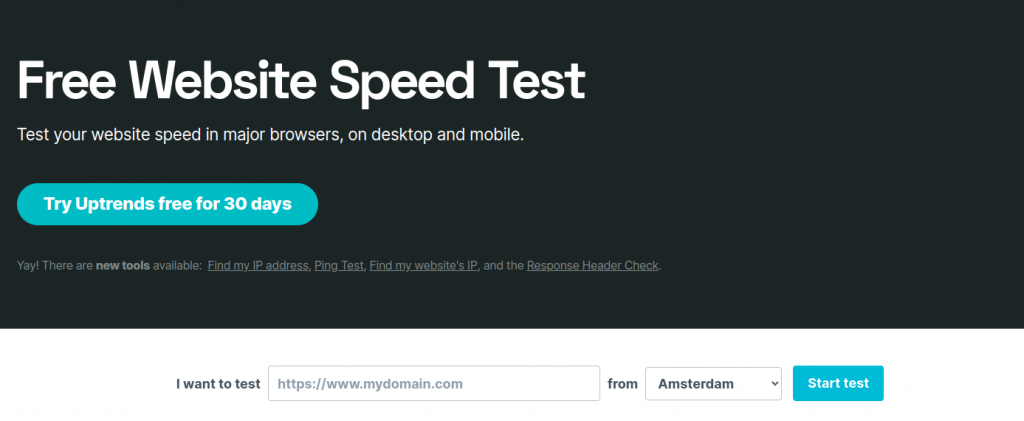1024x421 pixels.
Task: Follow the 'Find my website's IP' link
Action: [x=424, y=266]
